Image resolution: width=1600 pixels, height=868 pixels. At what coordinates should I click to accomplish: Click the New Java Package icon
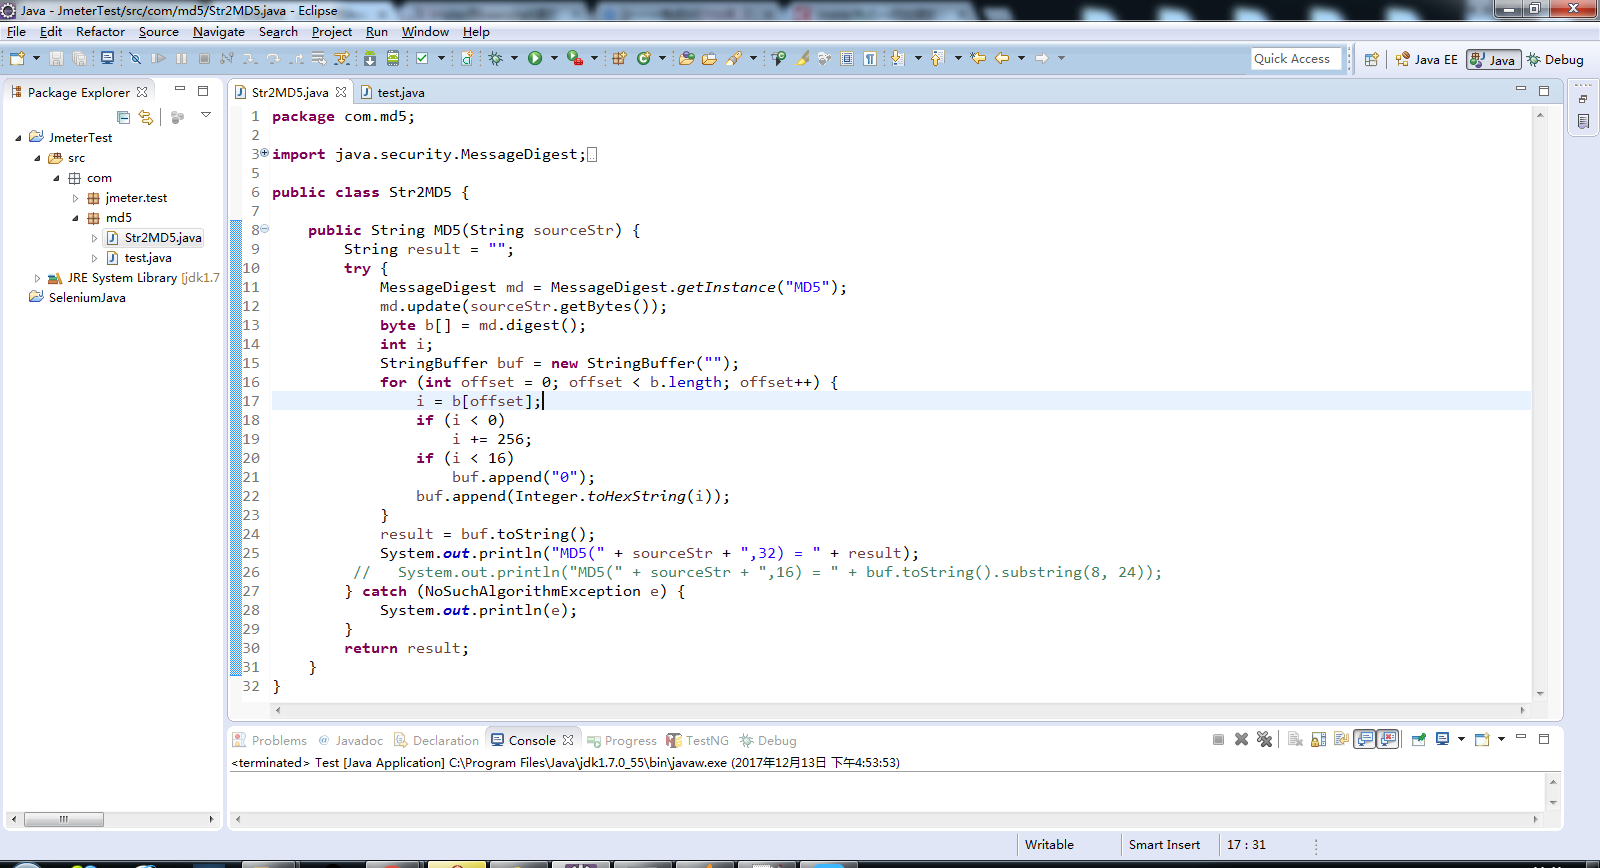619,58
